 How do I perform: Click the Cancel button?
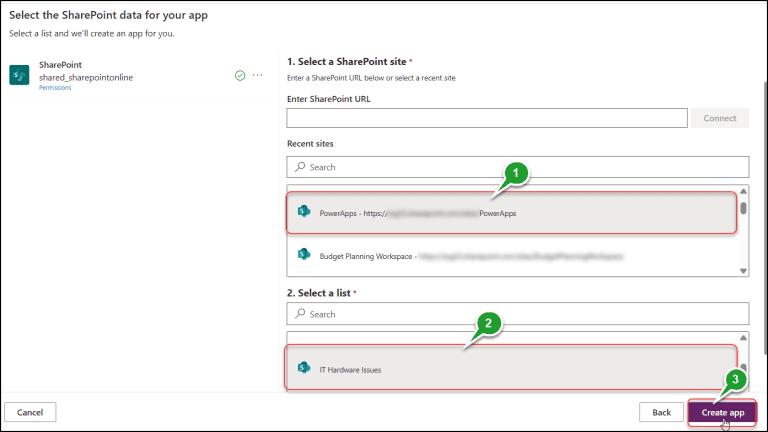pyautogui.click(x=30, y=412)
